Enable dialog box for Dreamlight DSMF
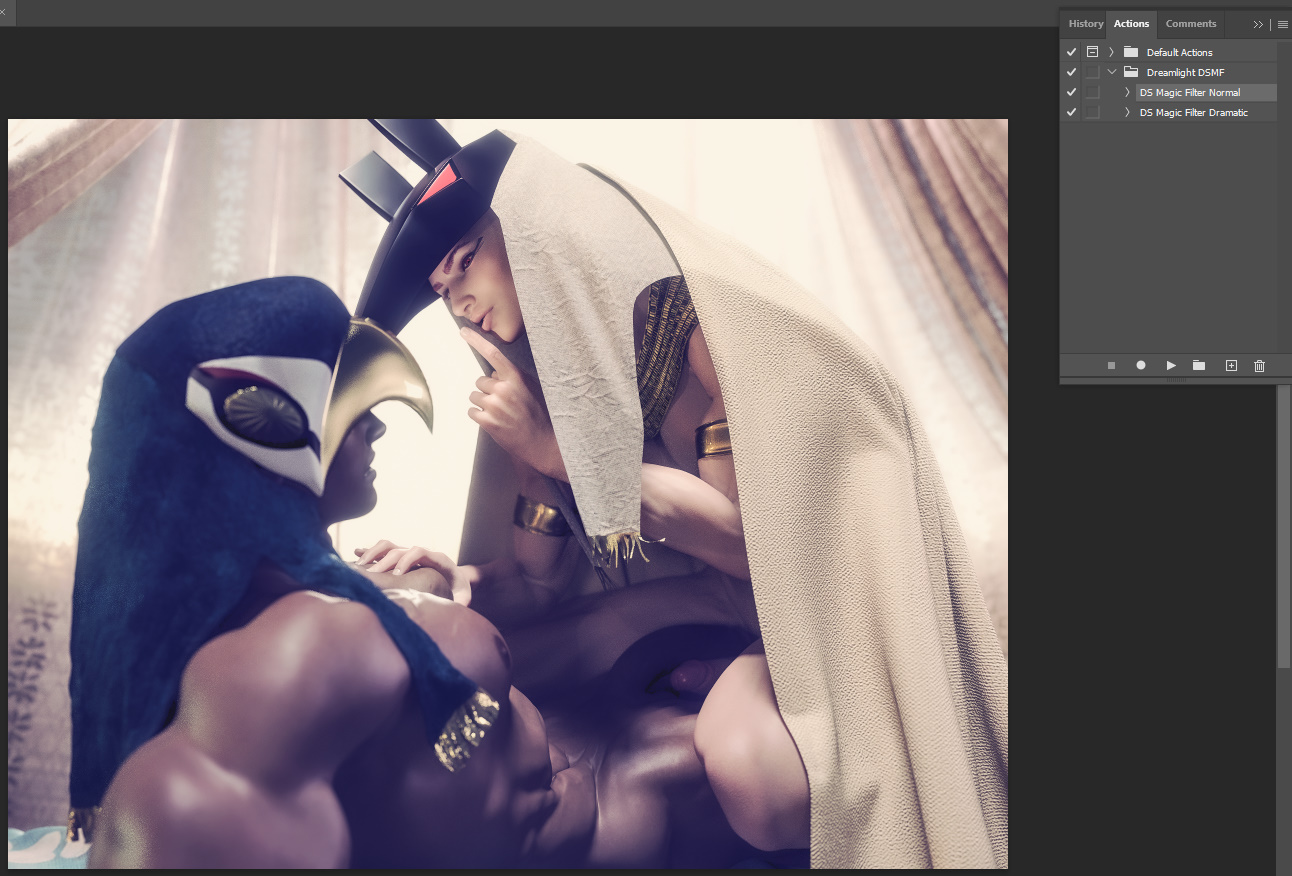This screenshot has height=876, width=1292. (x=1092, y=72)
